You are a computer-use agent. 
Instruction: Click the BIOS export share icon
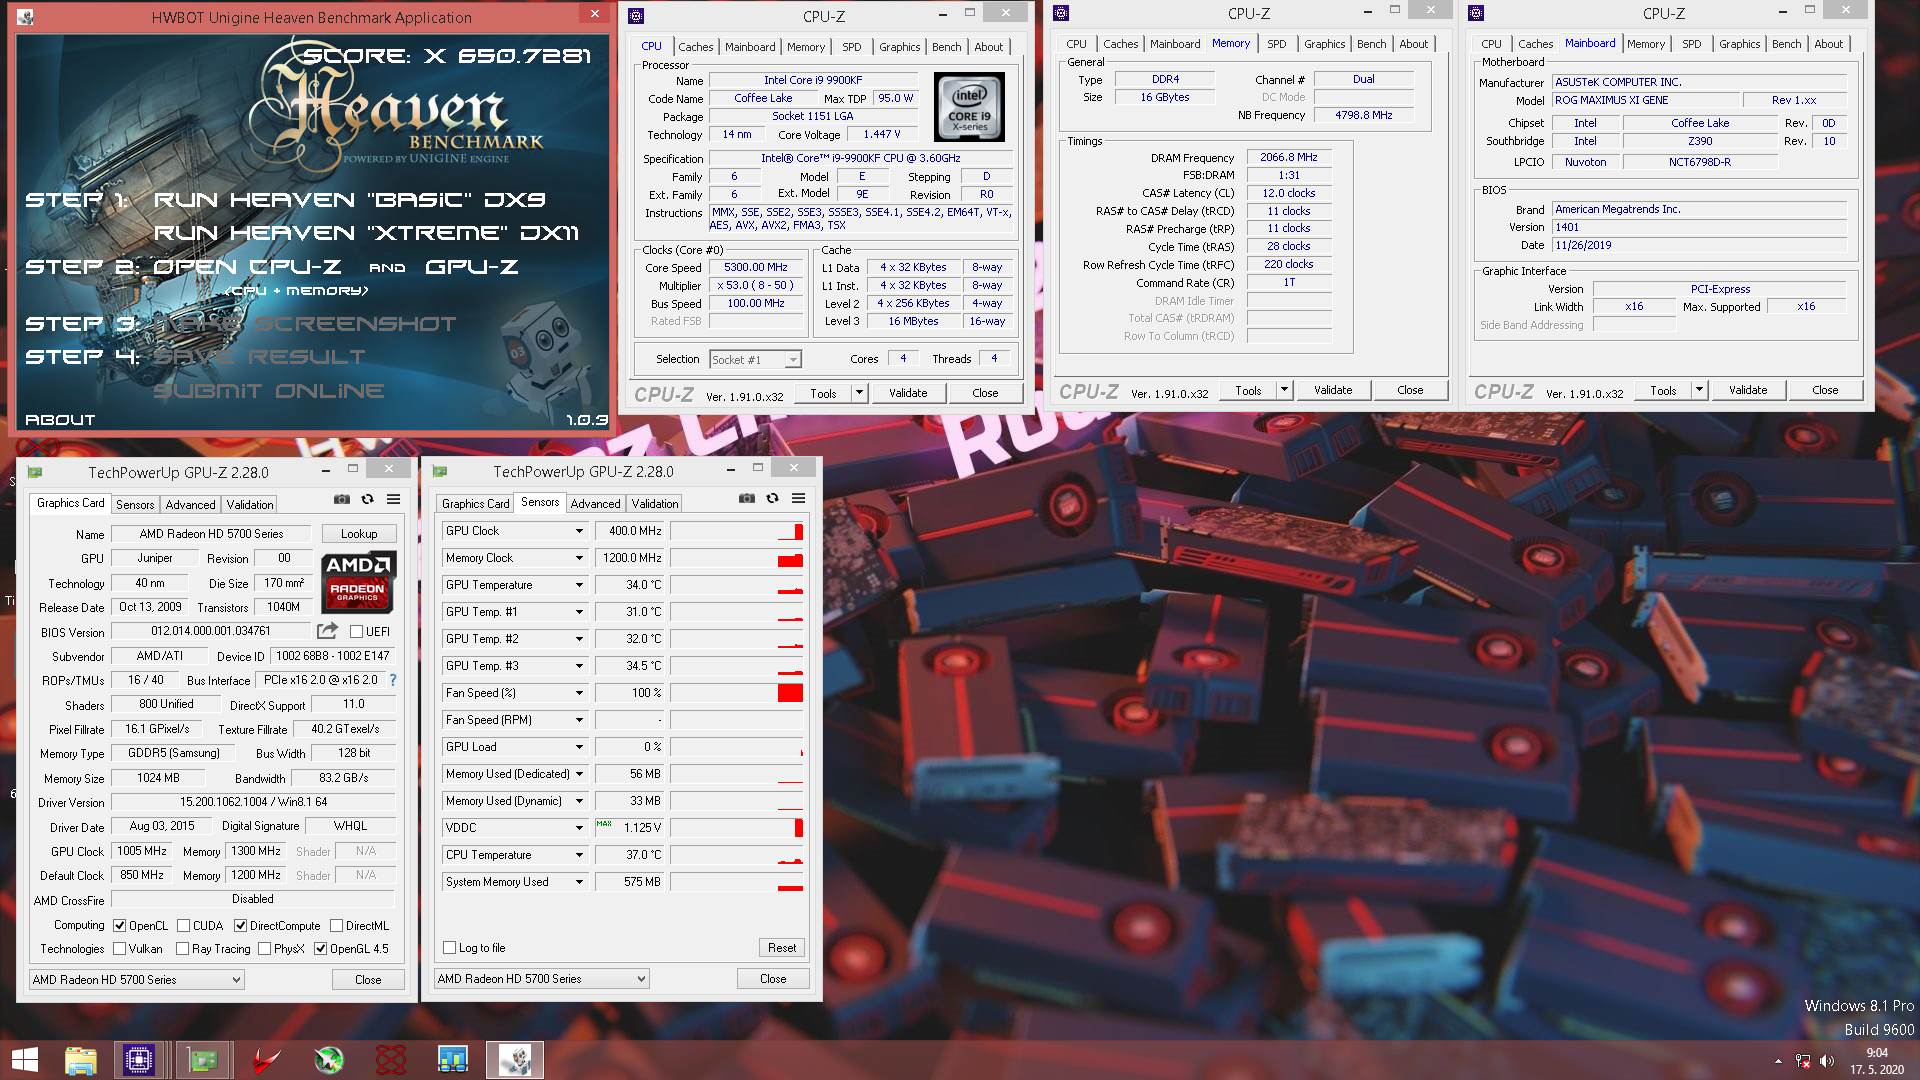[327, 631]
